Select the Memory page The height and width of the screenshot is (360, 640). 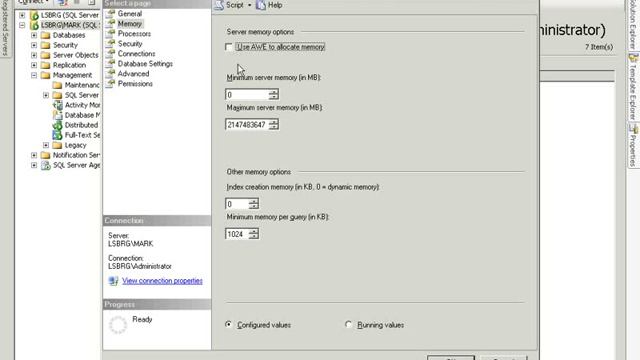(129, 24)
